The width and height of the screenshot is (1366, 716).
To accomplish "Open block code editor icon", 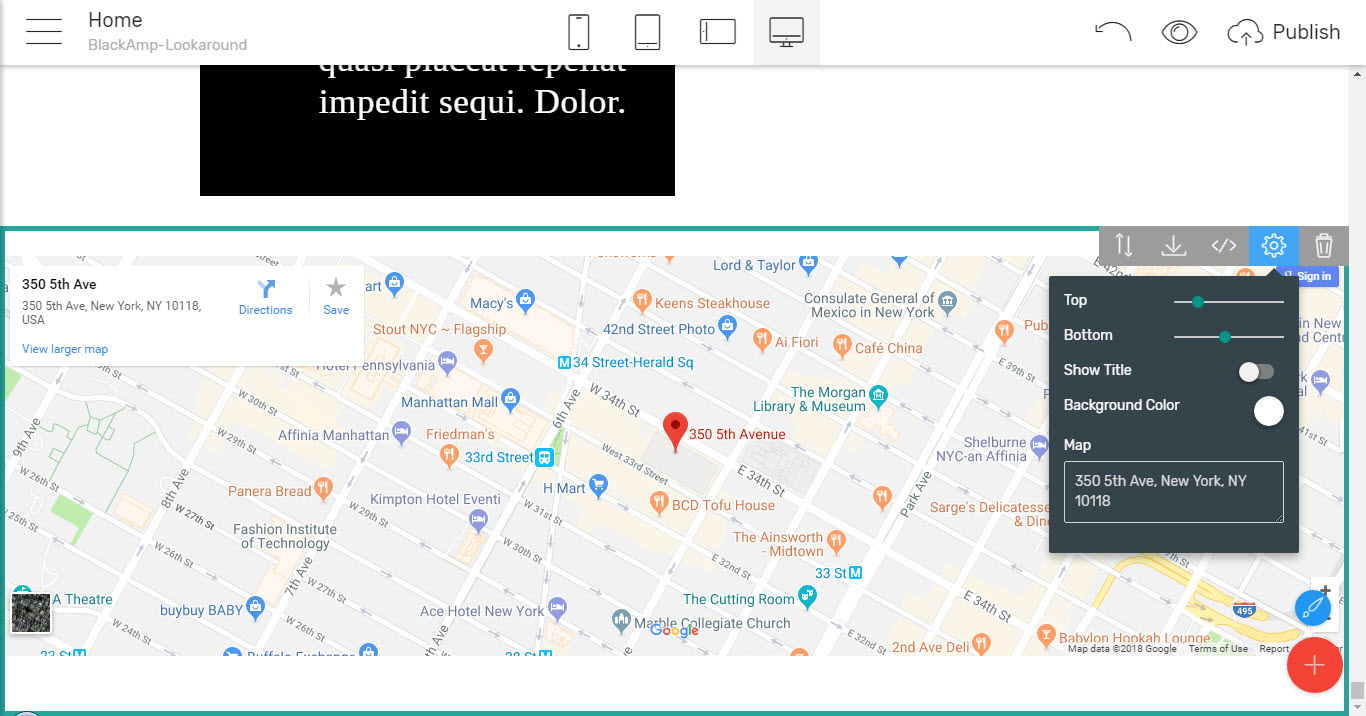I will click(1224, 246).
